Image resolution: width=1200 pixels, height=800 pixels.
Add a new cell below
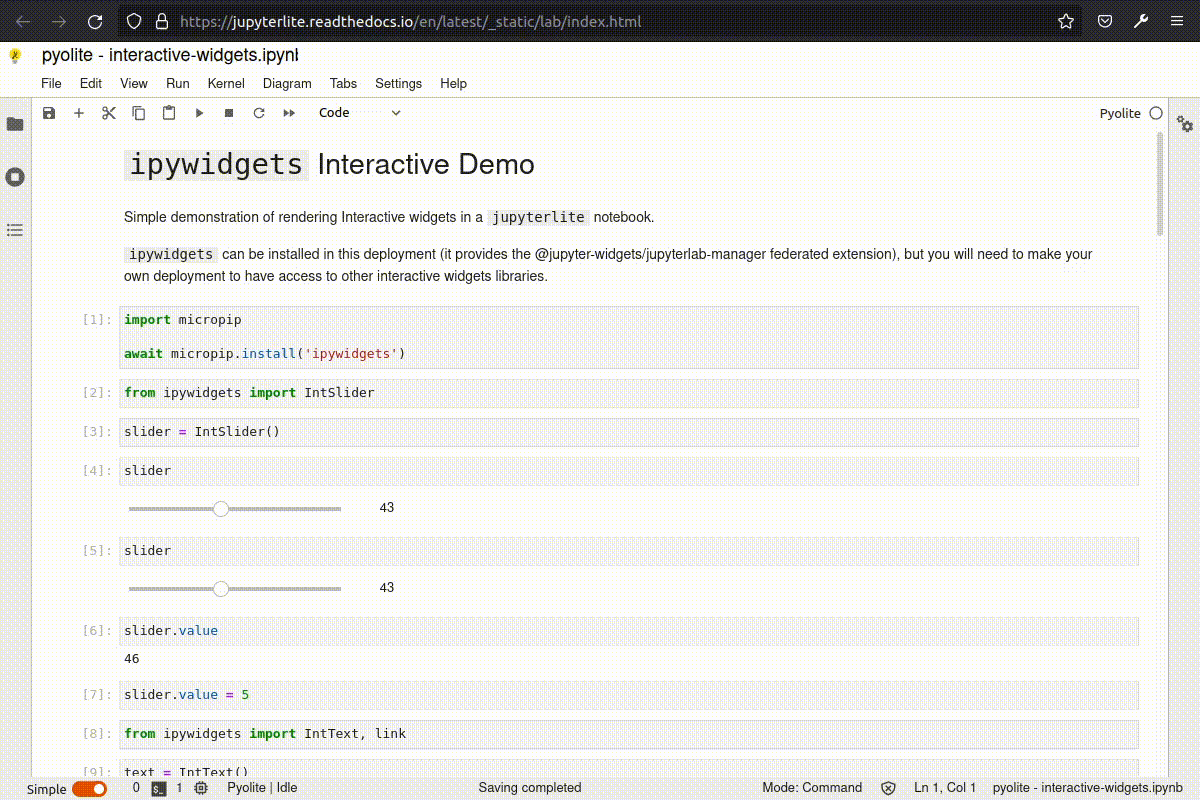(79, 112)
